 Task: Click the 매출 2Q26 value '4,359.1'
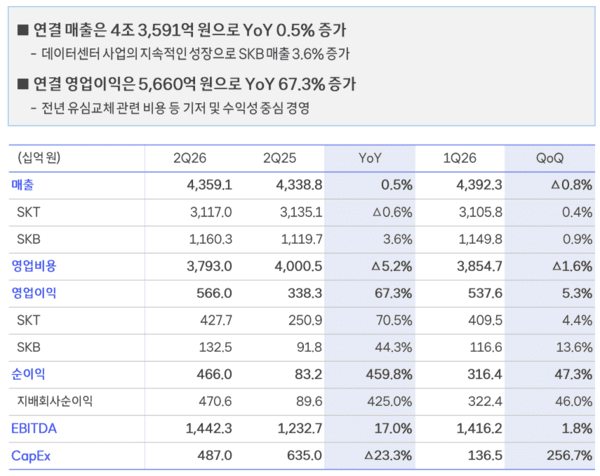(209, 185)
